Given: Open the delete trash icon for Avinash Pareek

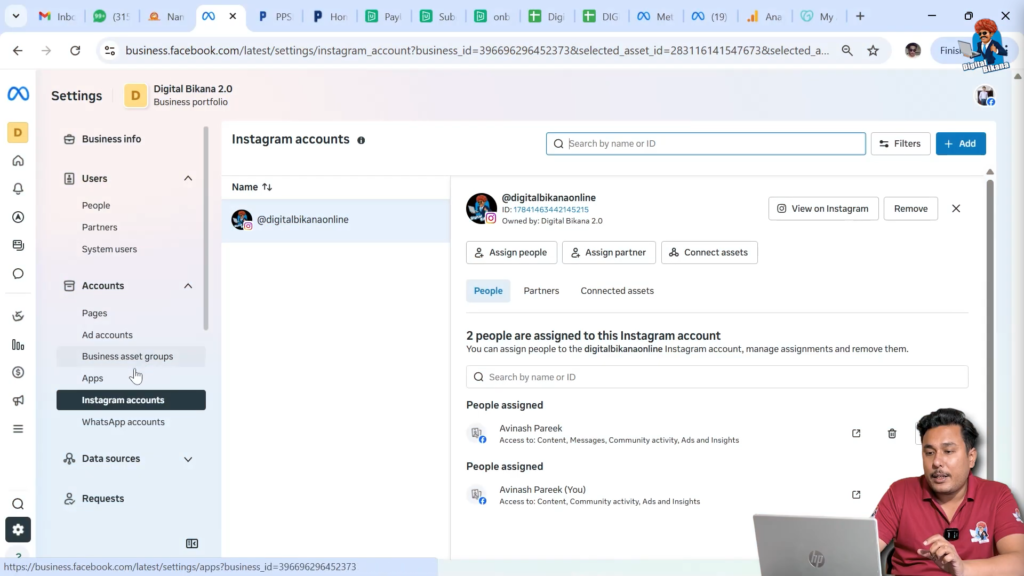Looking at the screenshot, I should point(891,433).
